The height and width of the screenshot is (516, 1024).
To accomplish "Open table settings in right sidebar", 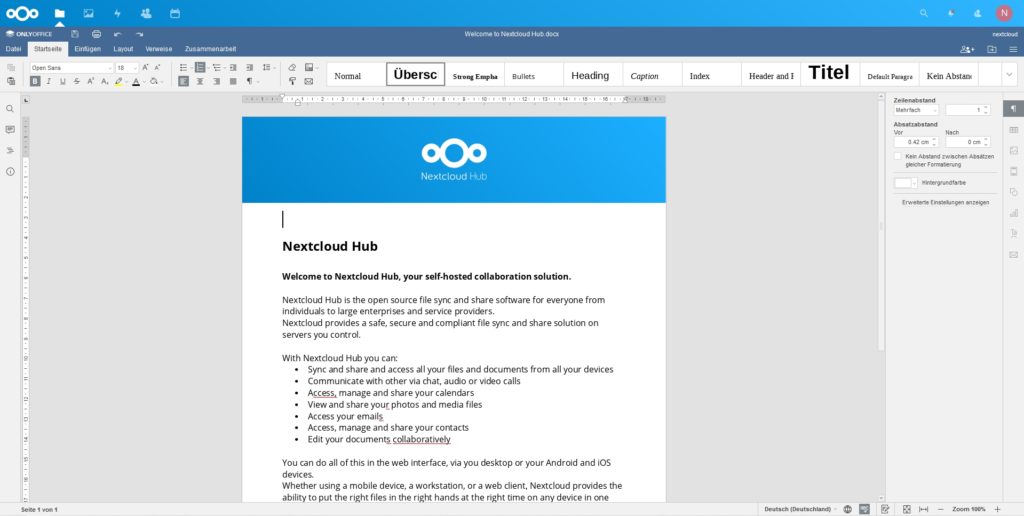I will (x=1014, y=130).
